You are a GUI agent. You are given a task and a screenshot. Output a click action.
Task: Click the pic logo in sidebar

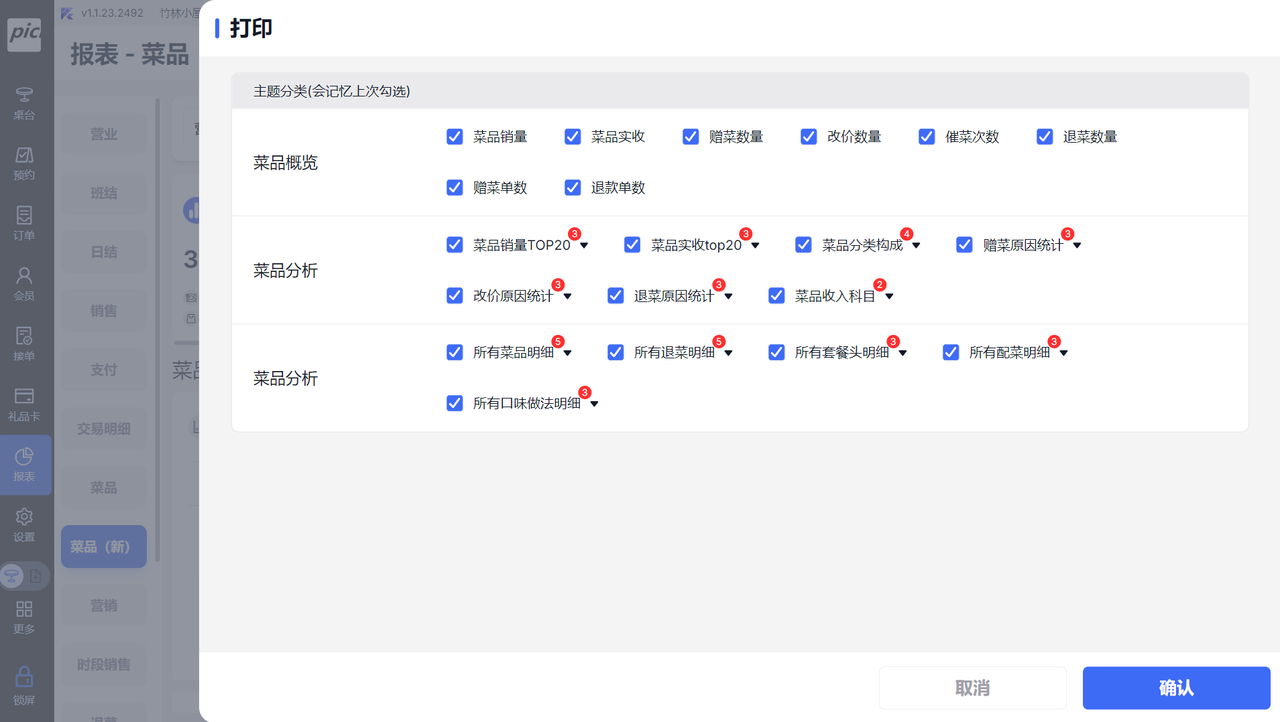coord(24,34)
